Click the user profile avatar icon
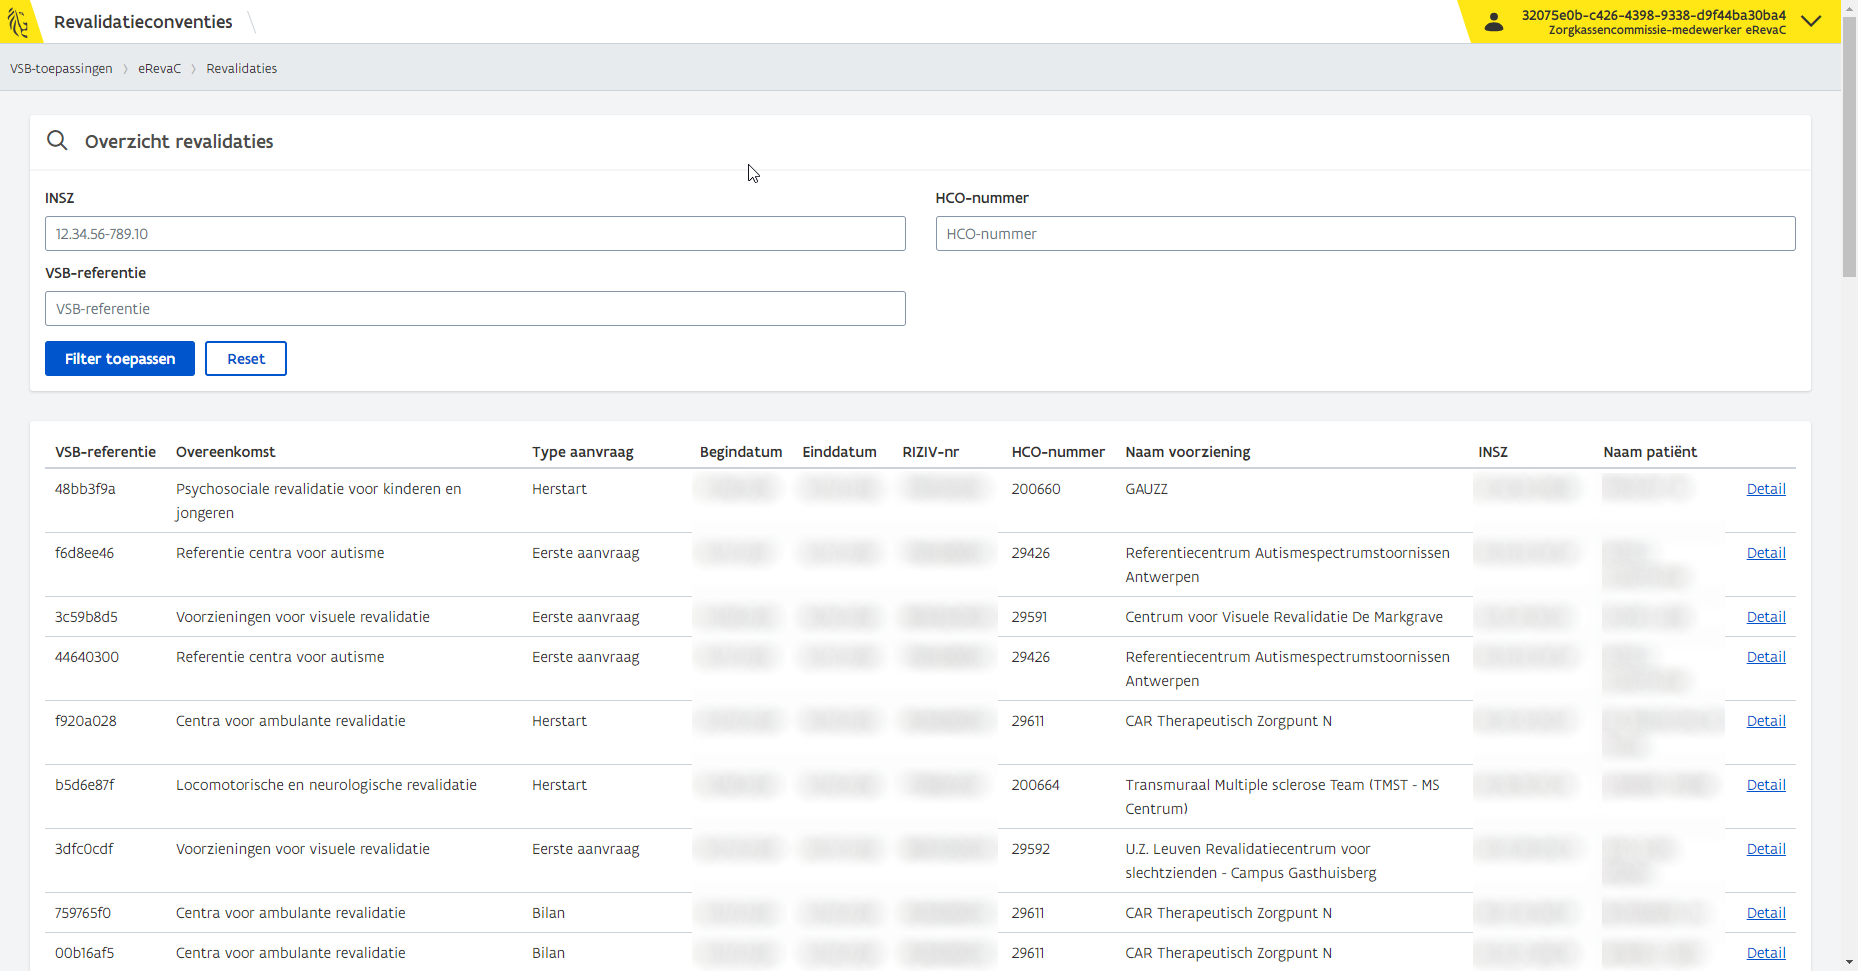This screenshot has width=1858, height=971. 1494,21
